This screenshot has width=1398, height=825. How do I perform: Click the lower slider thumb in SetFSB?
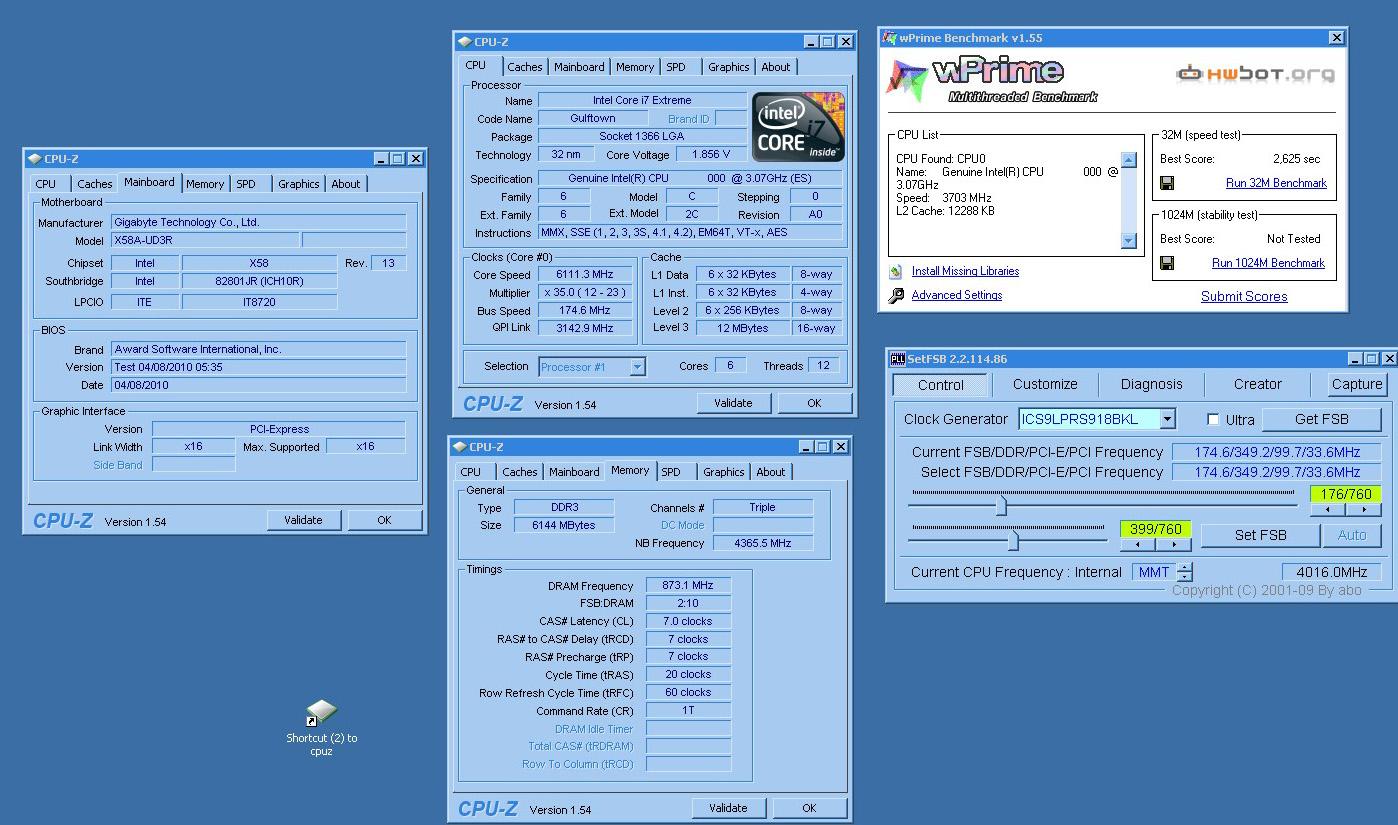pos(1013,540)
